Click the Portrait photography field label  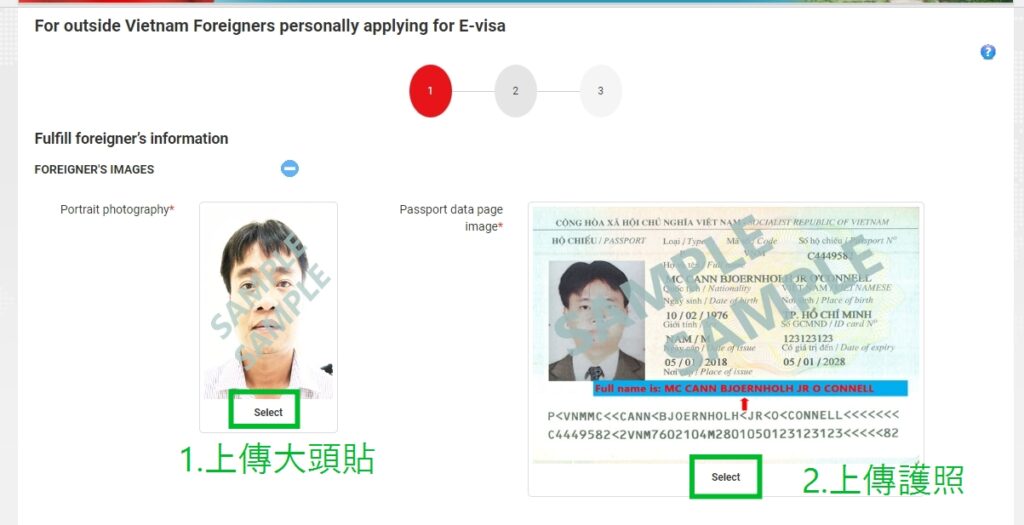click(117, 210)
